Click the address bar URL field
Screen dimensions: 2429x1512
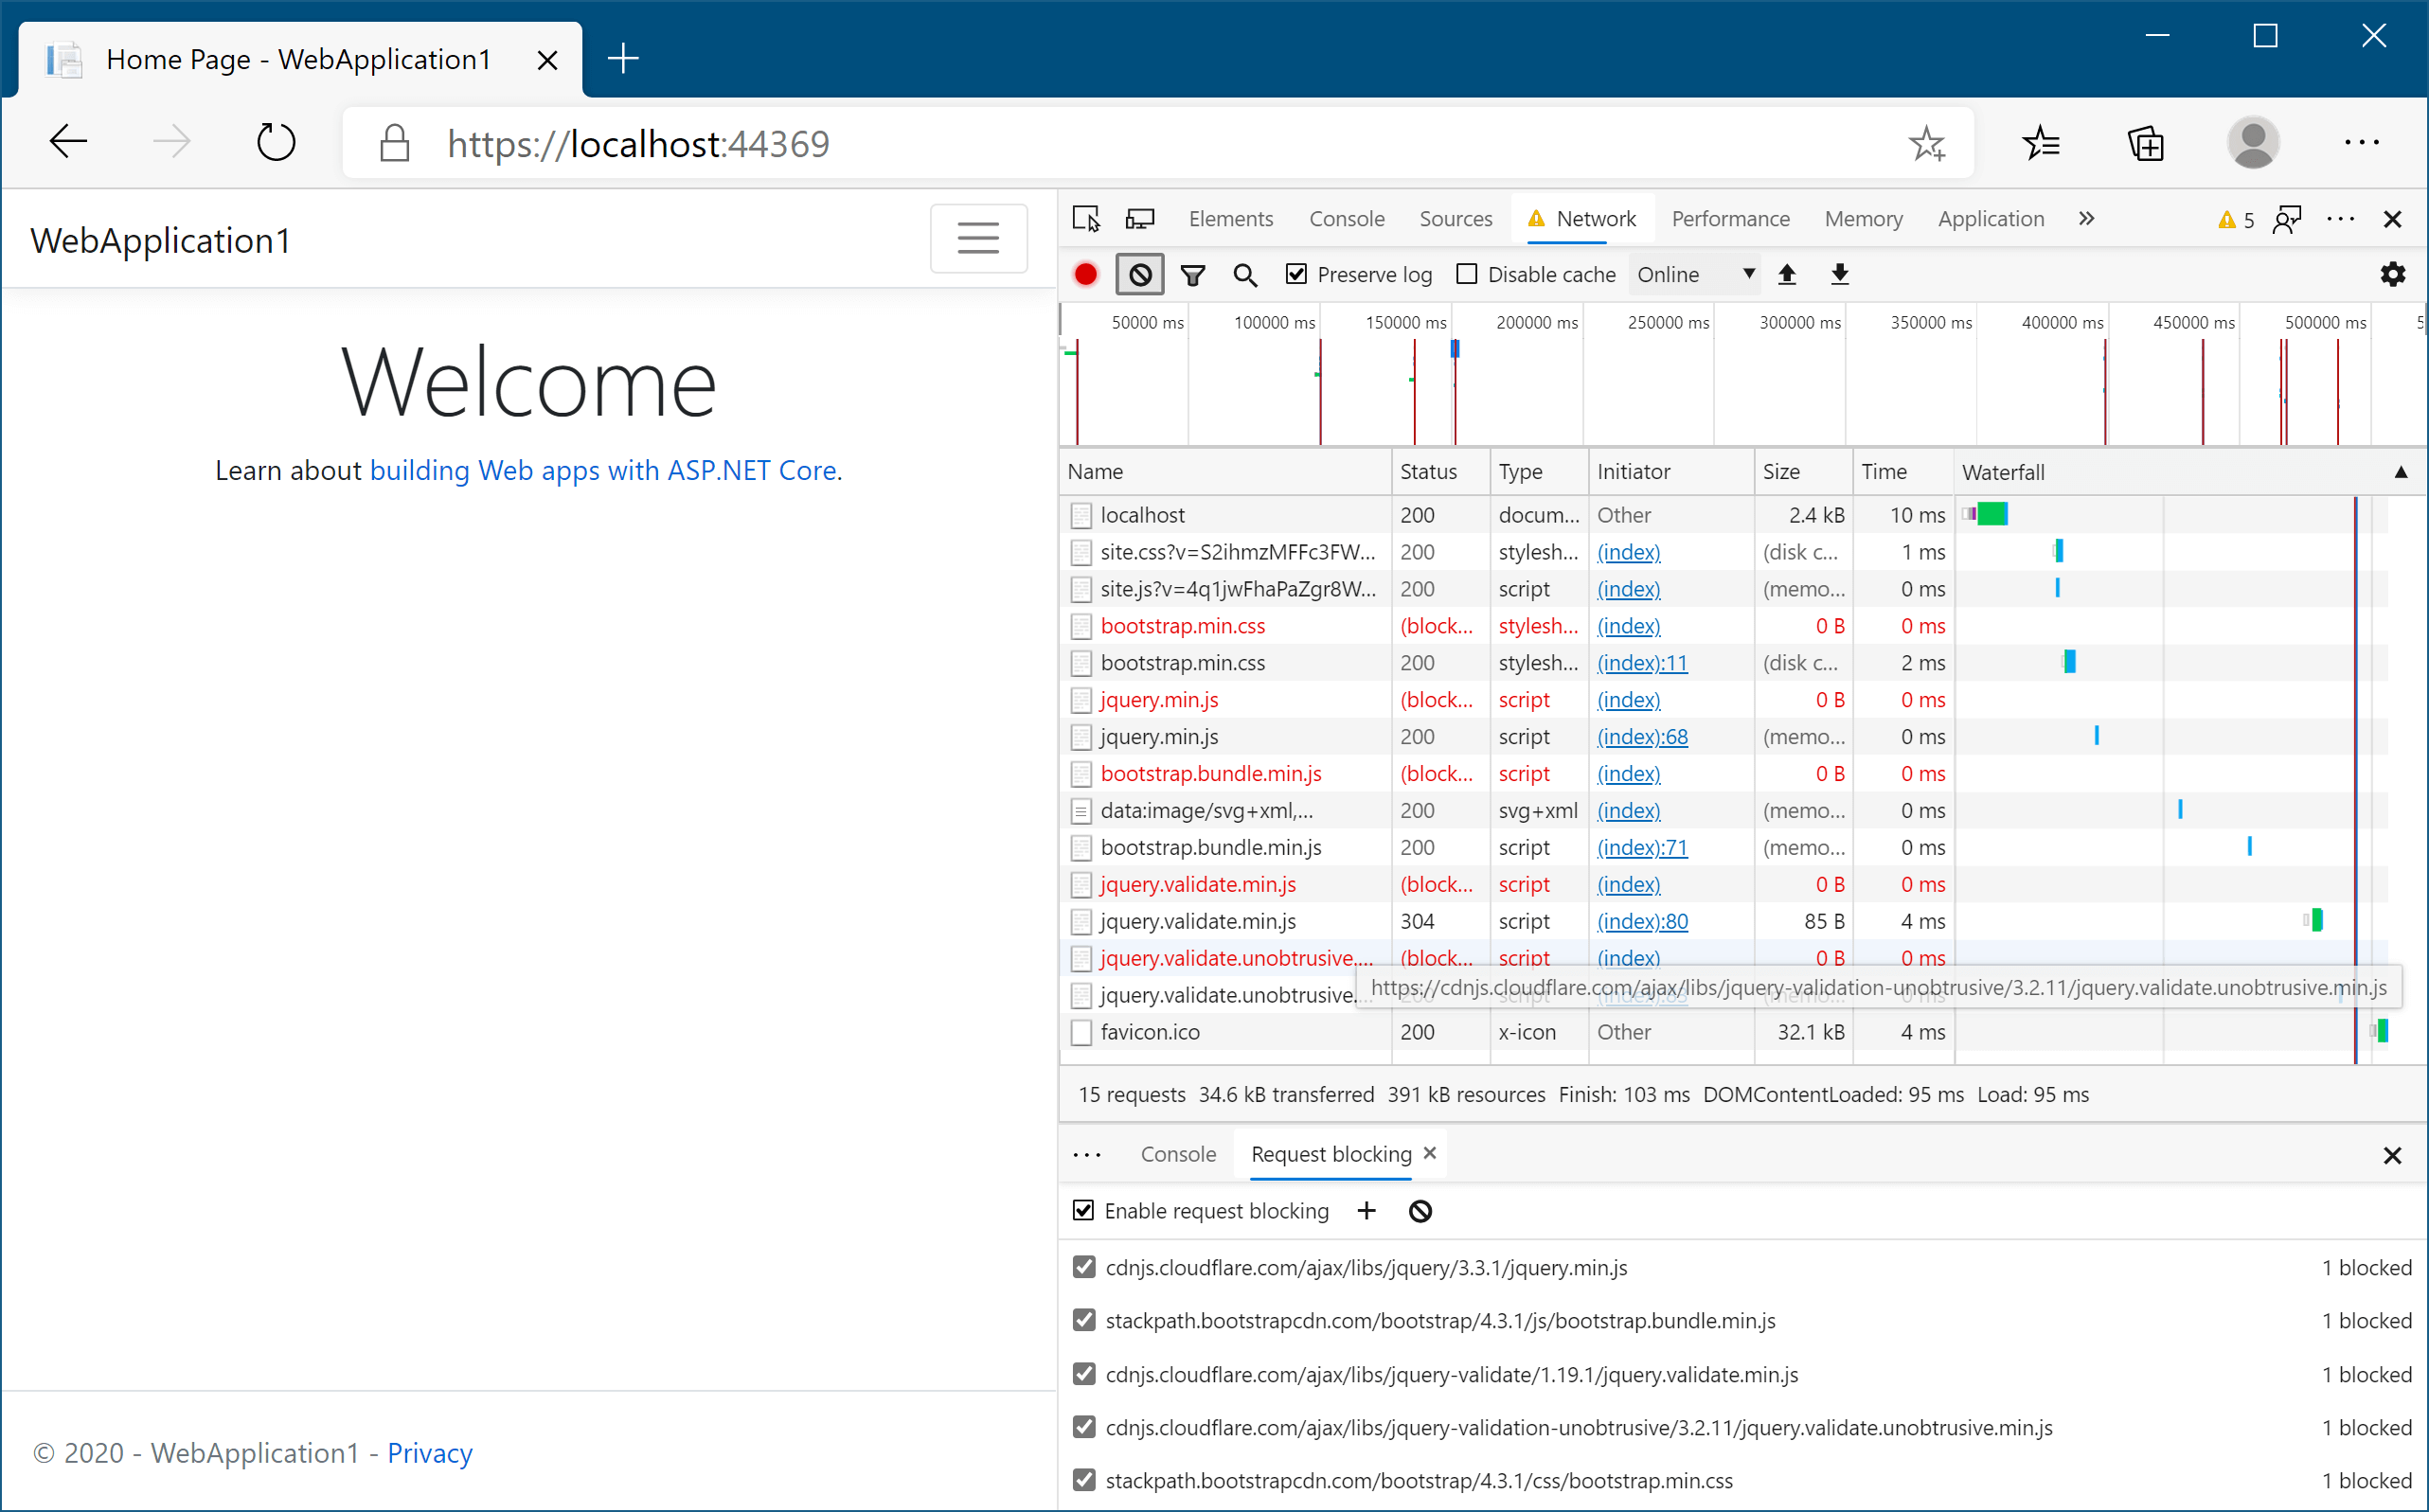1160,144
